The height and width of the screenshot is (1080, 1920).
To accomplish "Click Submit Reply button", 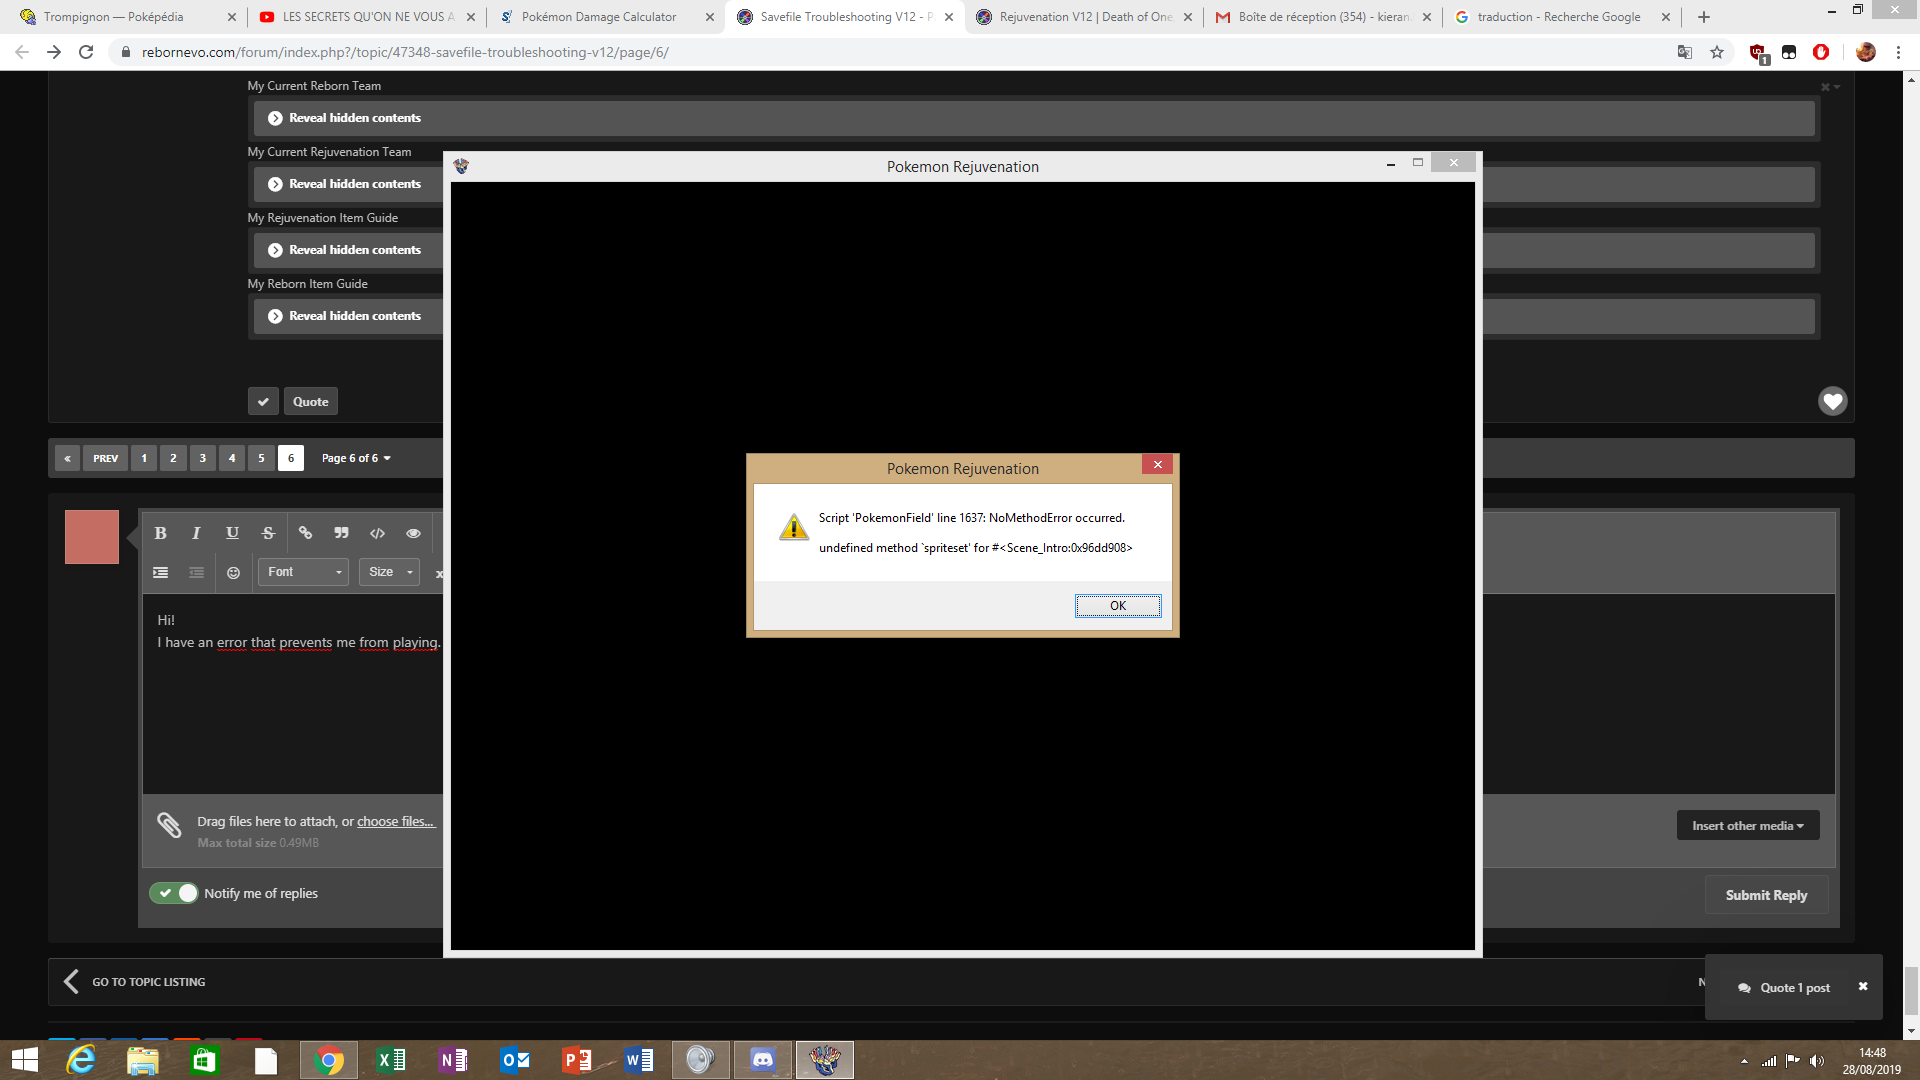I will (x=1766, y=895).
